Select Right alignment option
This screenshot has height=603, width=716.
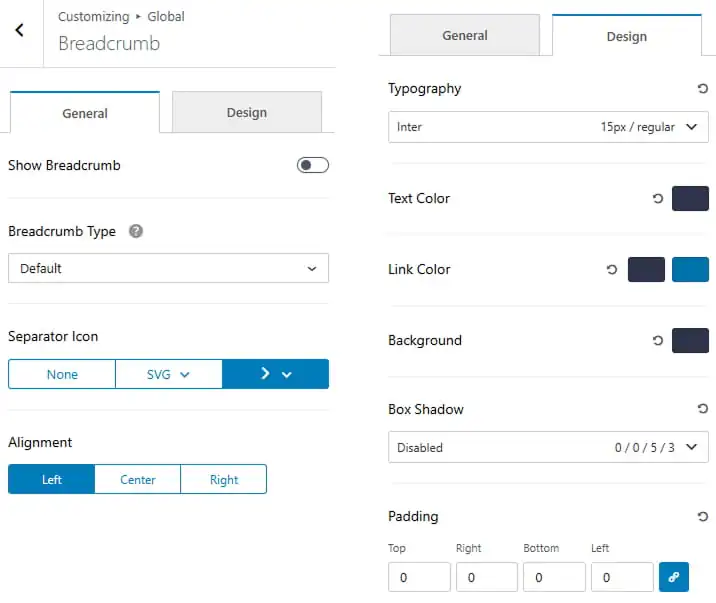coord(224,479)
